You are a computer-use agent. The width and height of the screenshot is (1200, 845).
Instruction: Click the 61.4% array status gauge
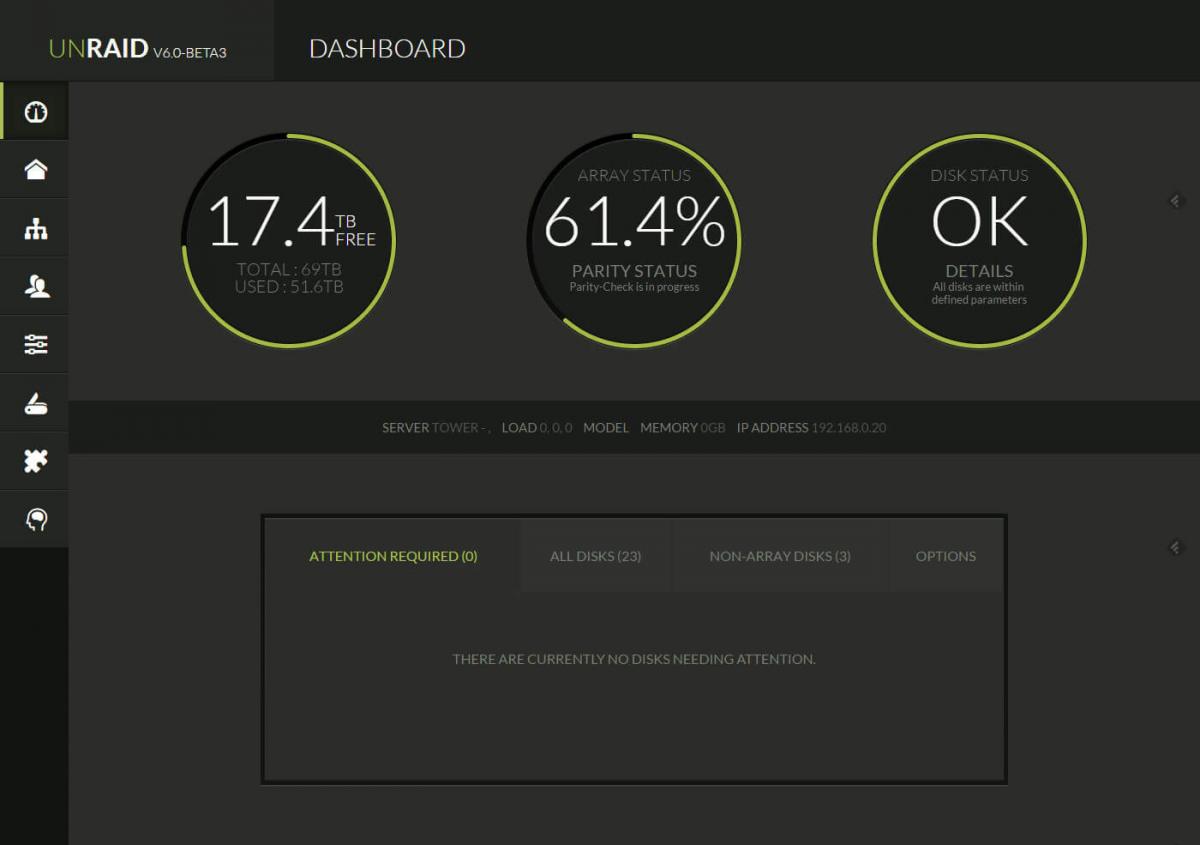coord(634,240)
